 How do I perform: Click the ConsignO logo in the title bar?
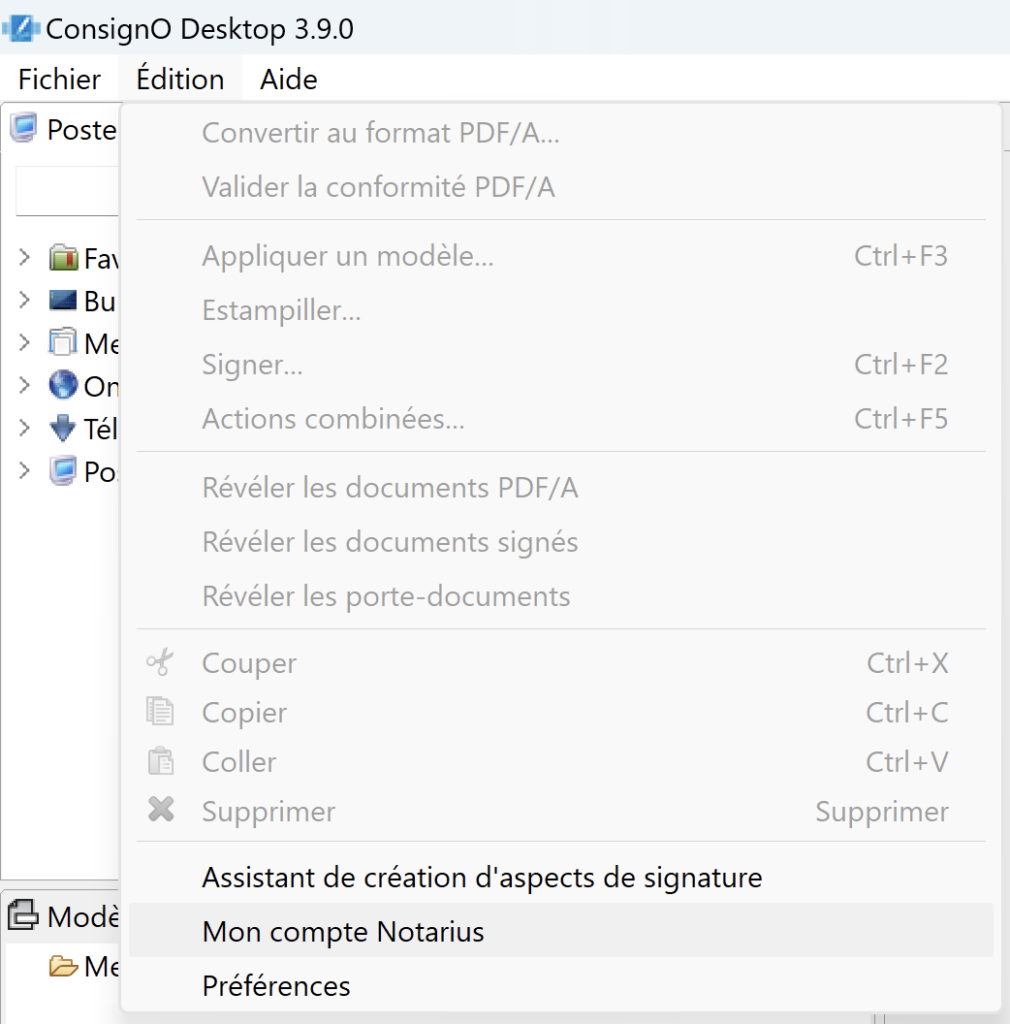[x=20, y=27]
